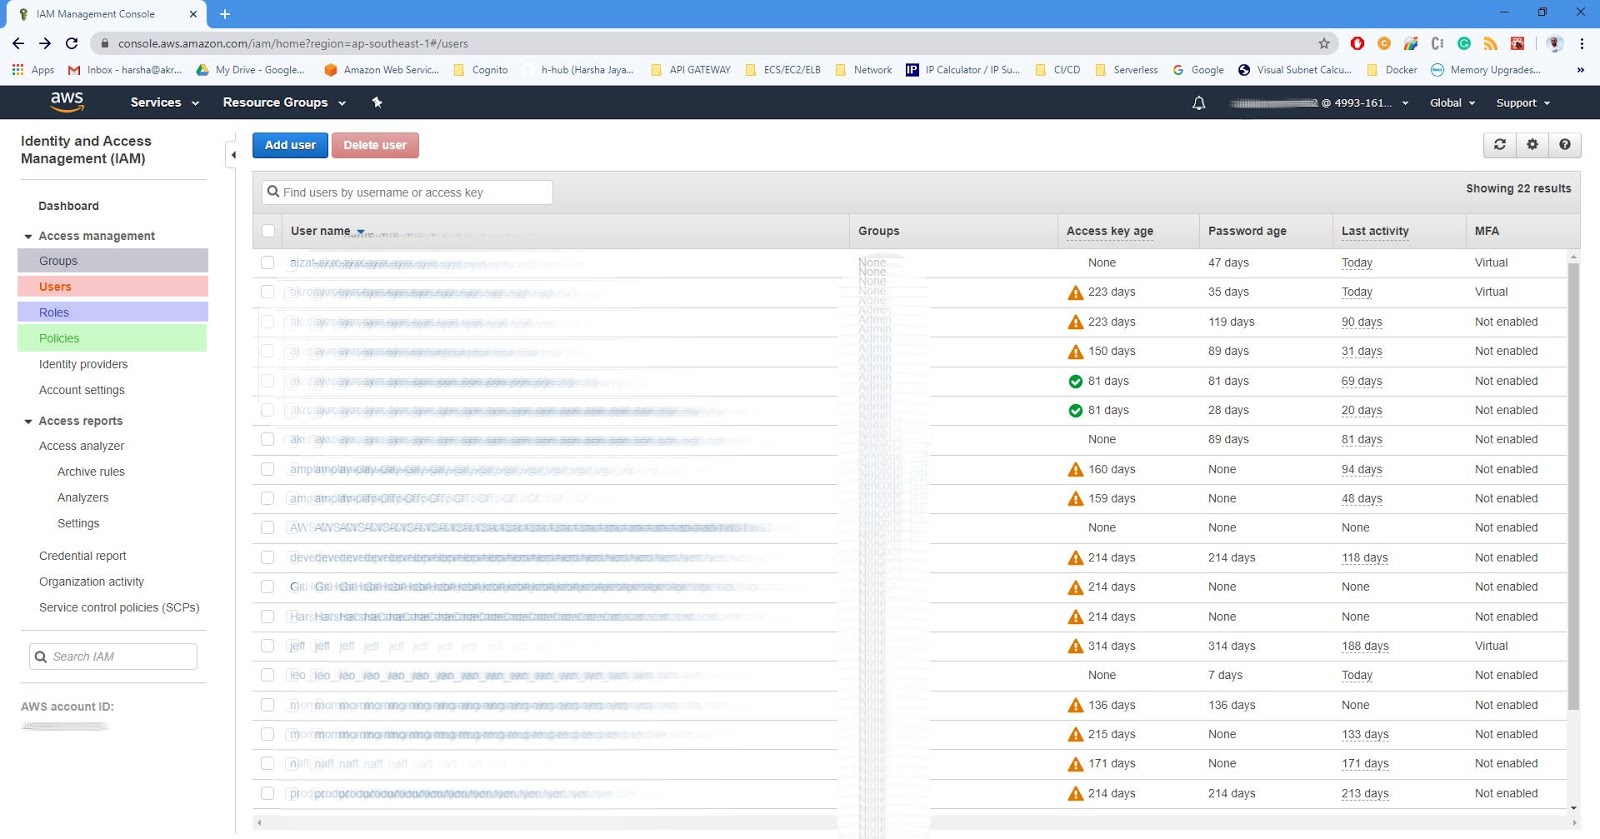
Task: Select checkbox for first user row
Action: point(267,262)
